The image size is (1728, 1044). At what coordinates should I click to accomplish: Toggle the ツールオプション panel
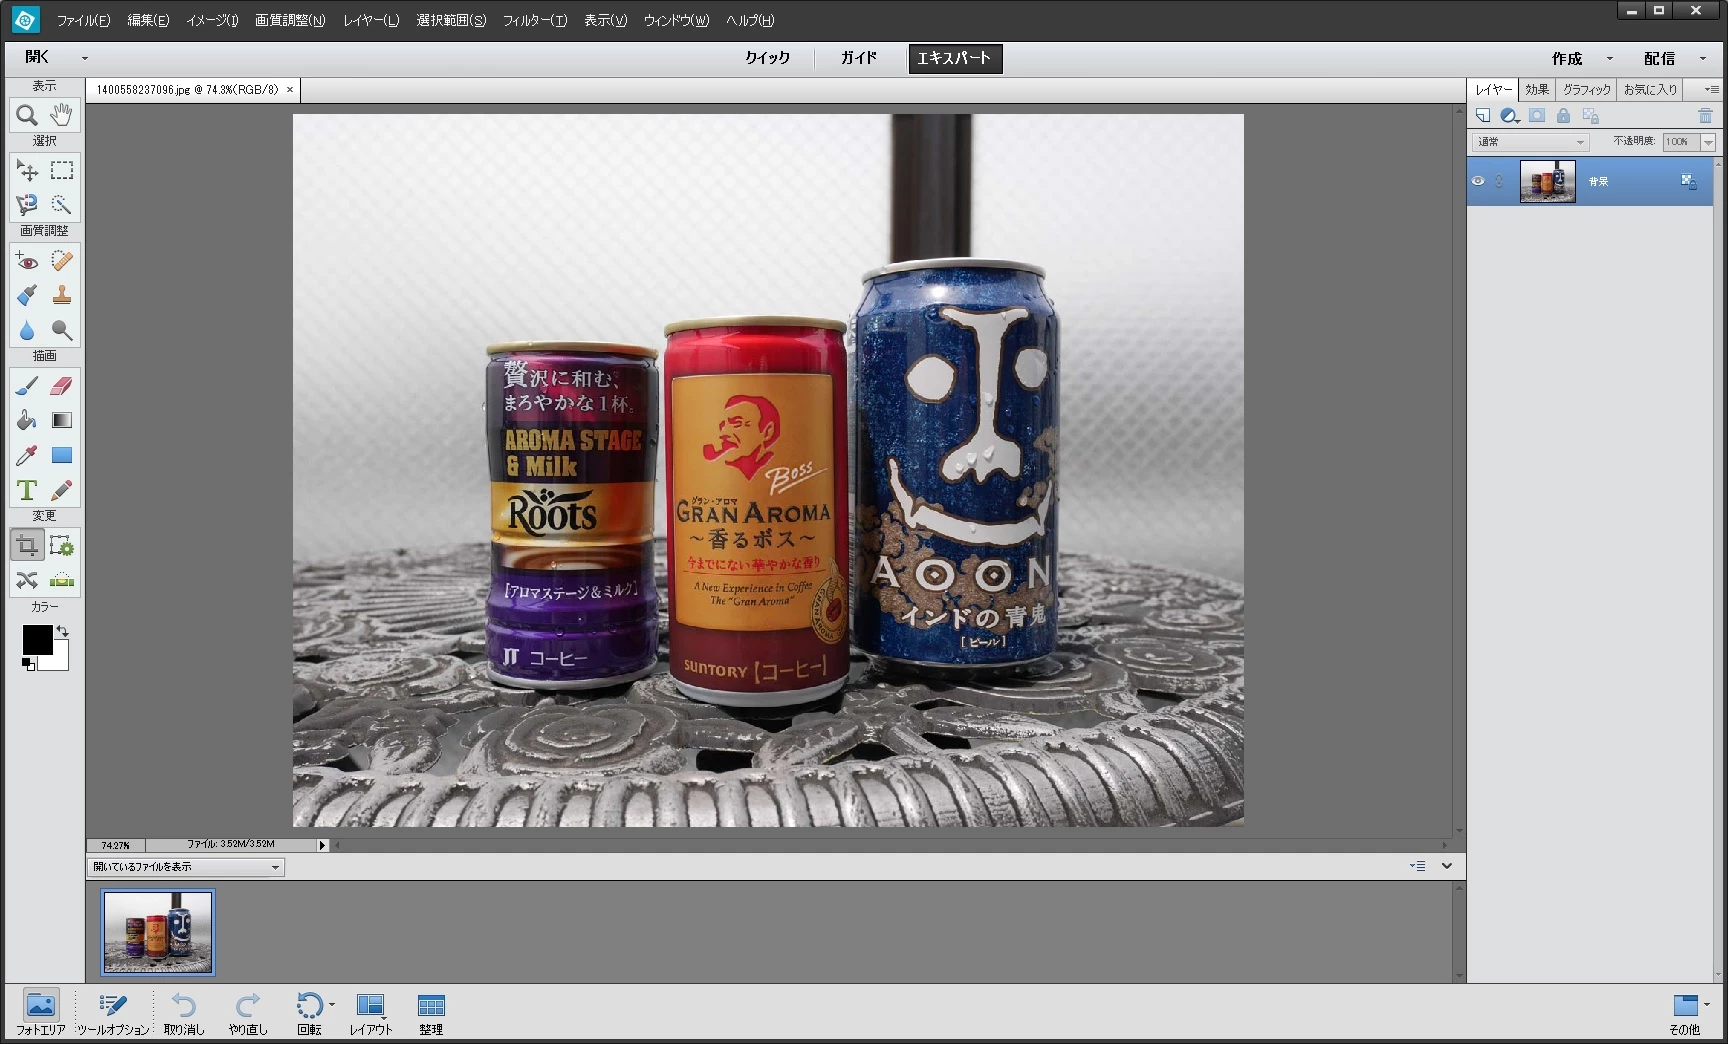[x=113, y=1013]
